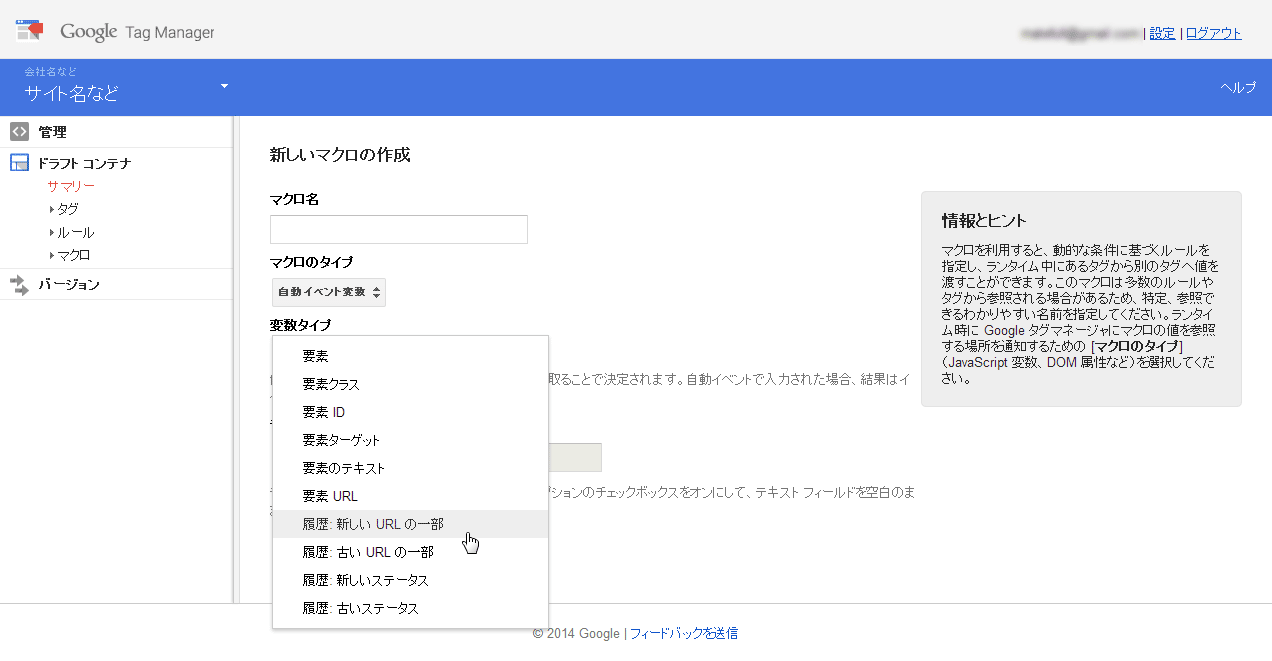Click the greyed text field behind the dropdown
The height and width of the screenshot is (661, 1272).
click(x=575, y=457)
